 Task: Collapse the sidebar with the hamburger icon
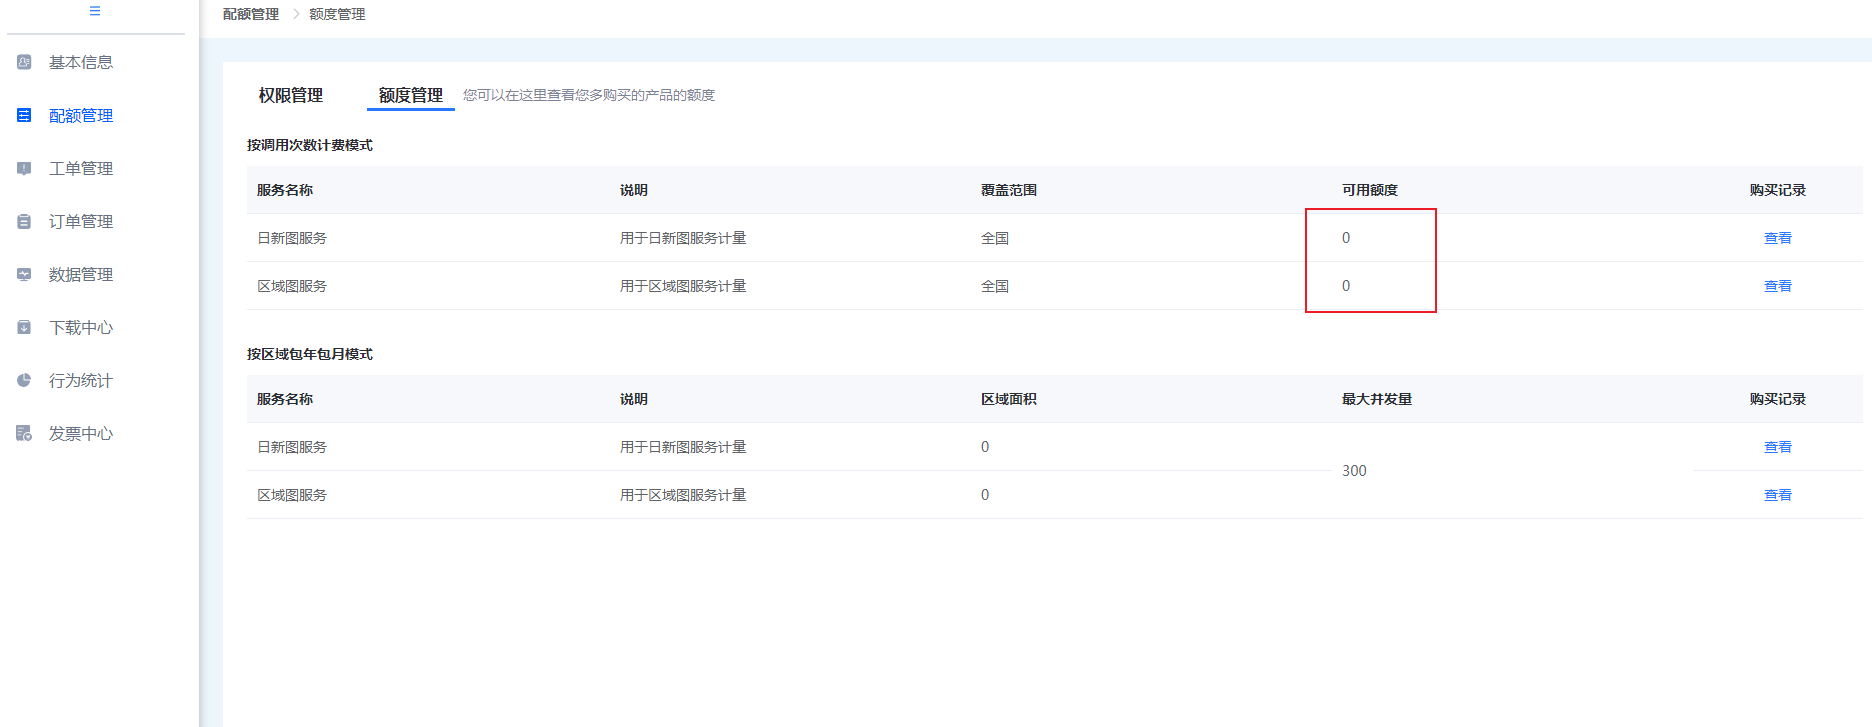click(95, 11)
